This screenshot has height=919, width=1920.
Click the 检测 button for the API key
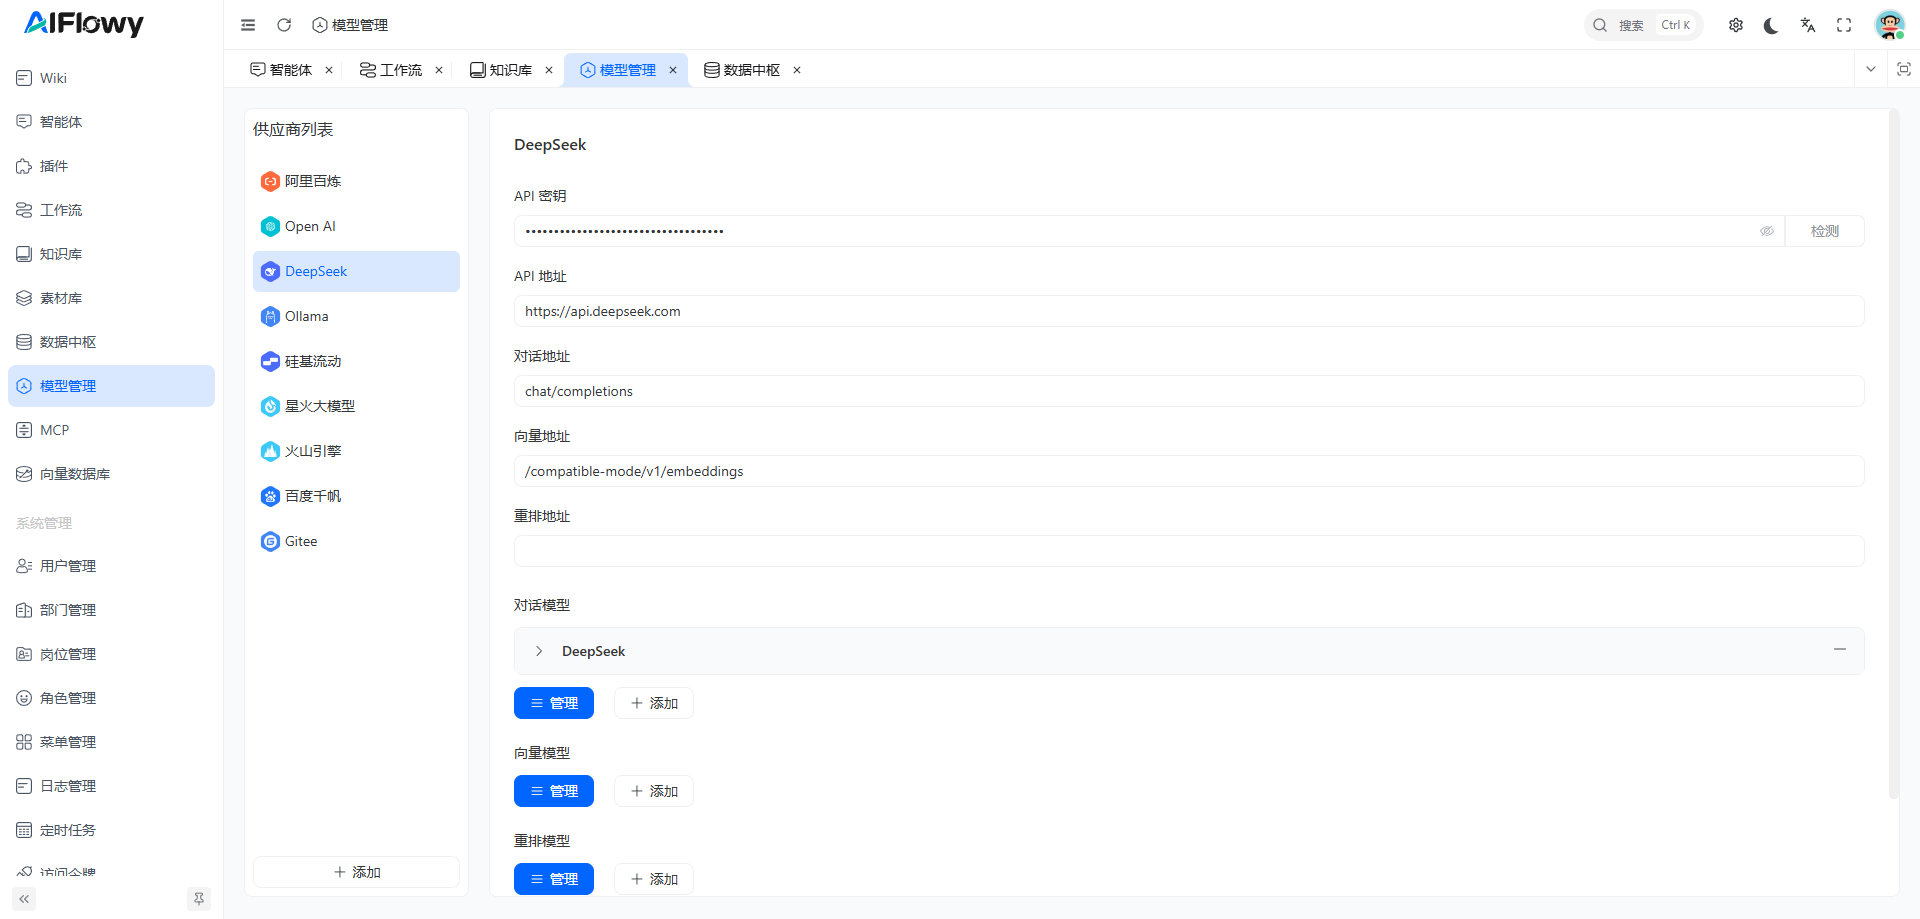click(x=1825, y=231)
